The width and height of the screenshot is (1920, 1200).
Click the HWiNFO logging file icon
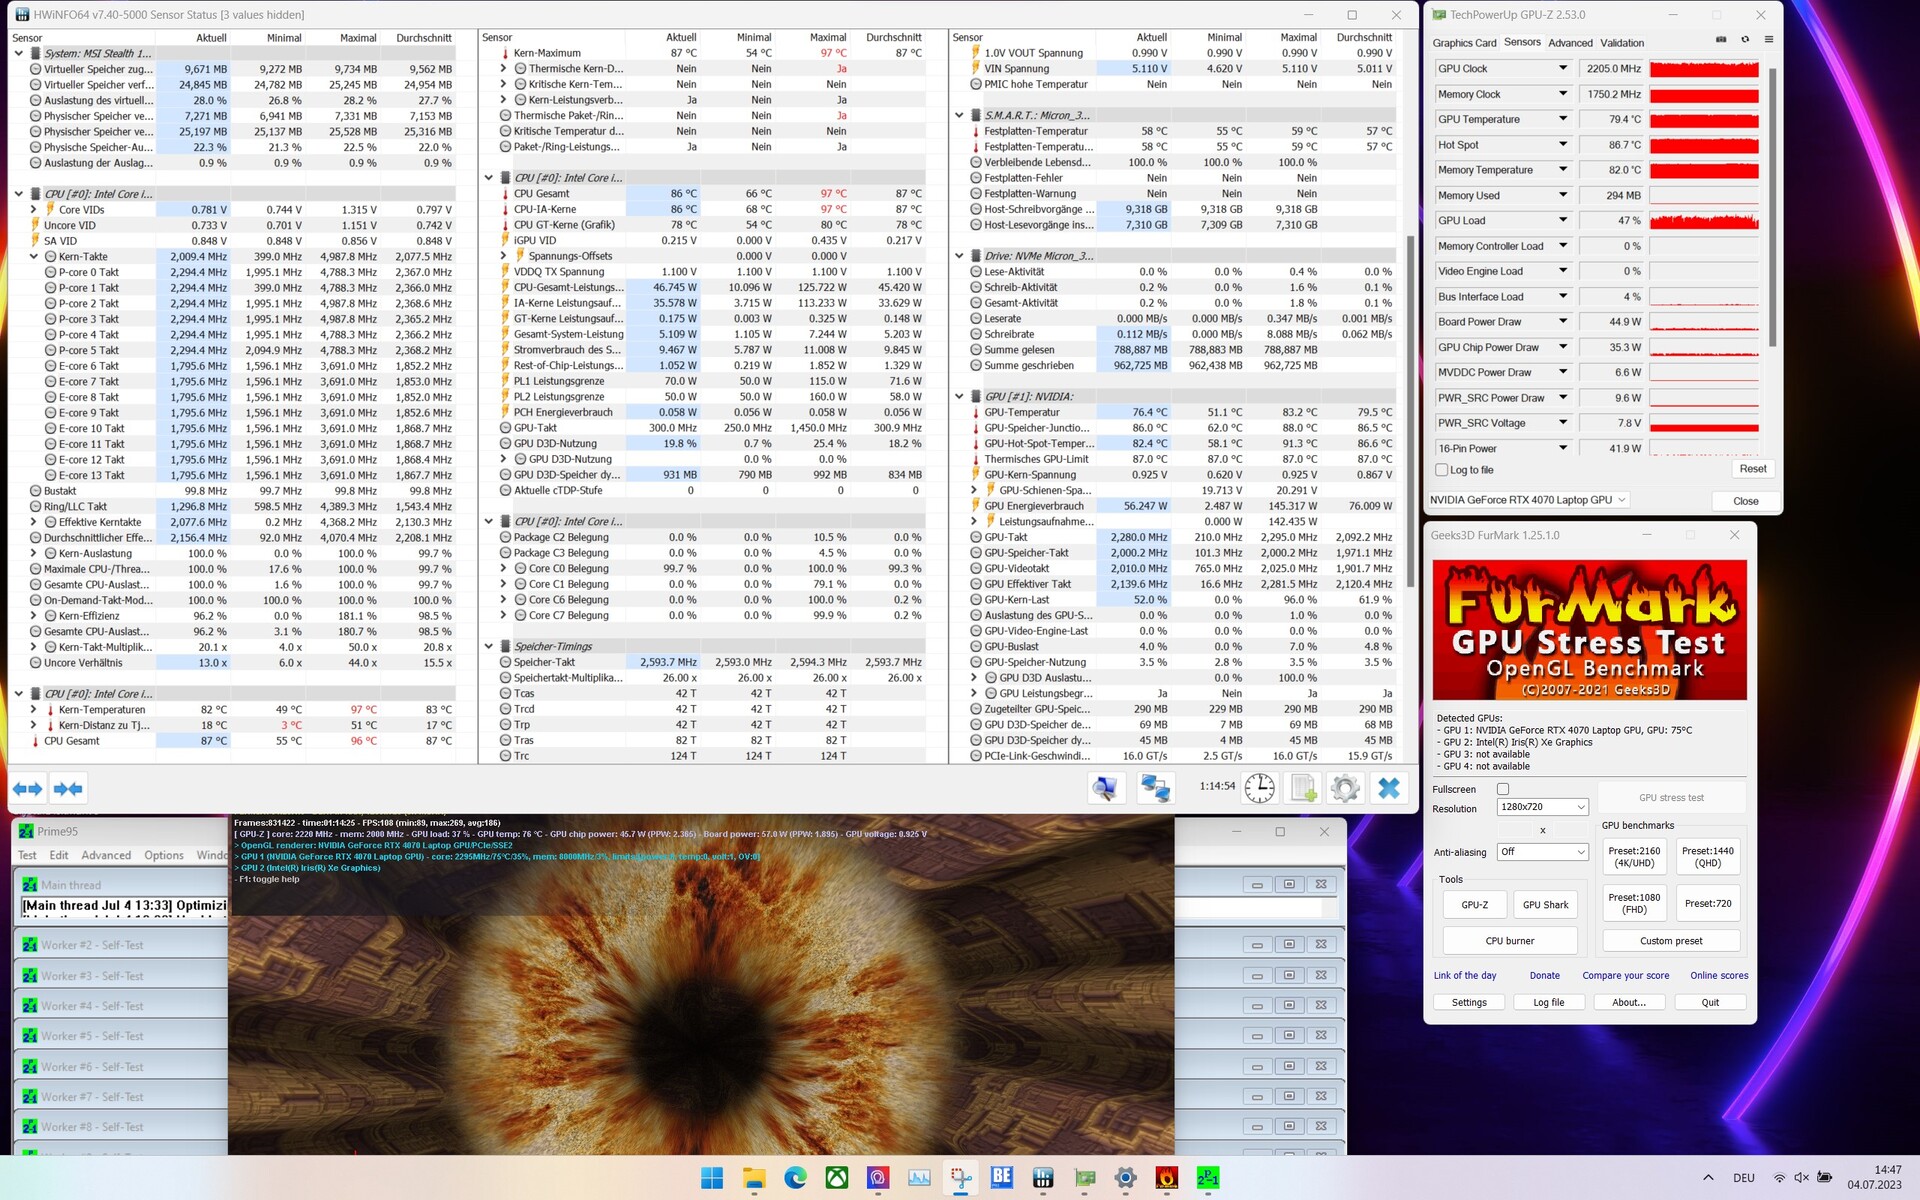(x=1303, y=788)
